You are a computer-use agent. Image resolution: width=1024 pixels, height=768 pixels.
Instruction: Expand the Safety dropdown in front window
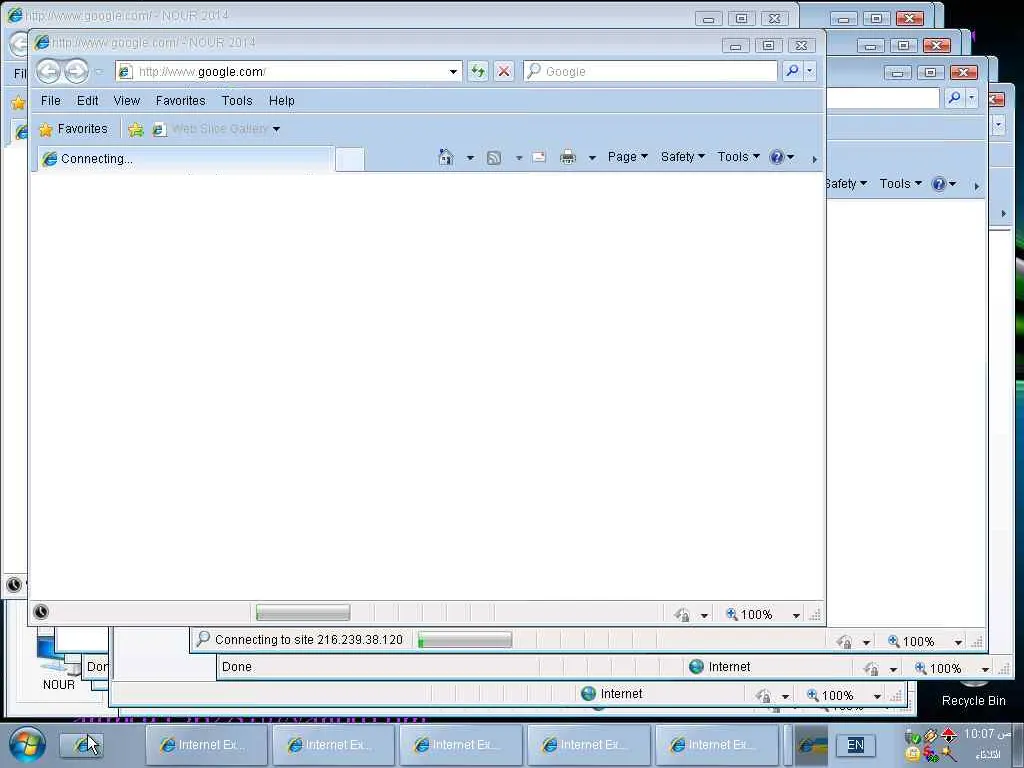[682, 157]
